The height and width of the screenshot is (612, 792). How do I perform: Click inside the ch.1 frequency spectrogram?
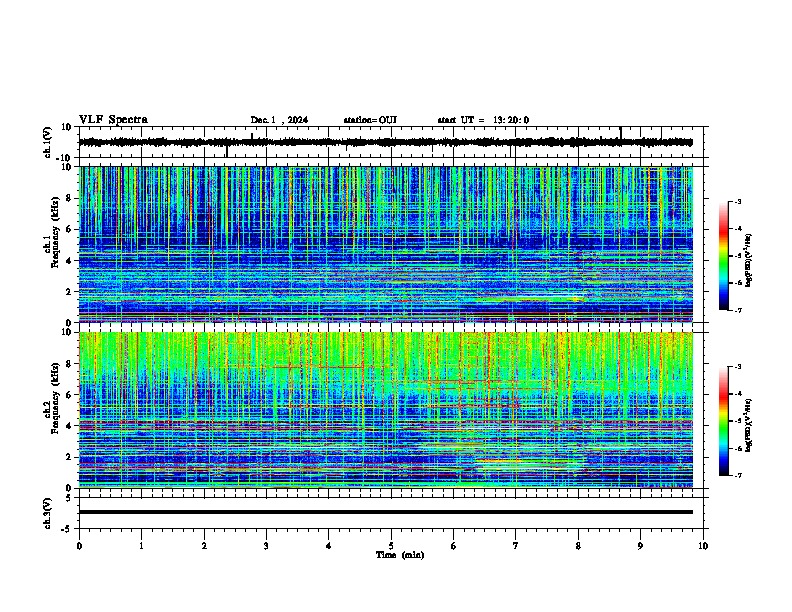coord(386,244)
